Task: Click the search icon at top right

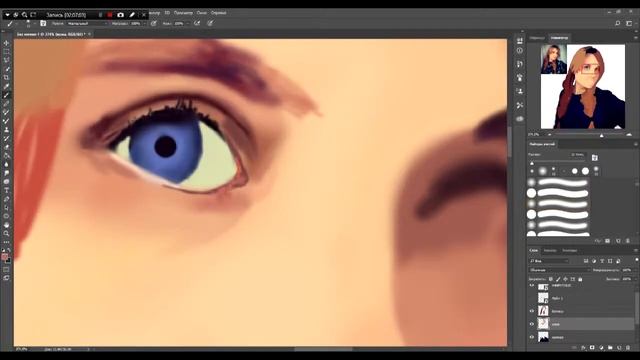Action: coord(618,24)
